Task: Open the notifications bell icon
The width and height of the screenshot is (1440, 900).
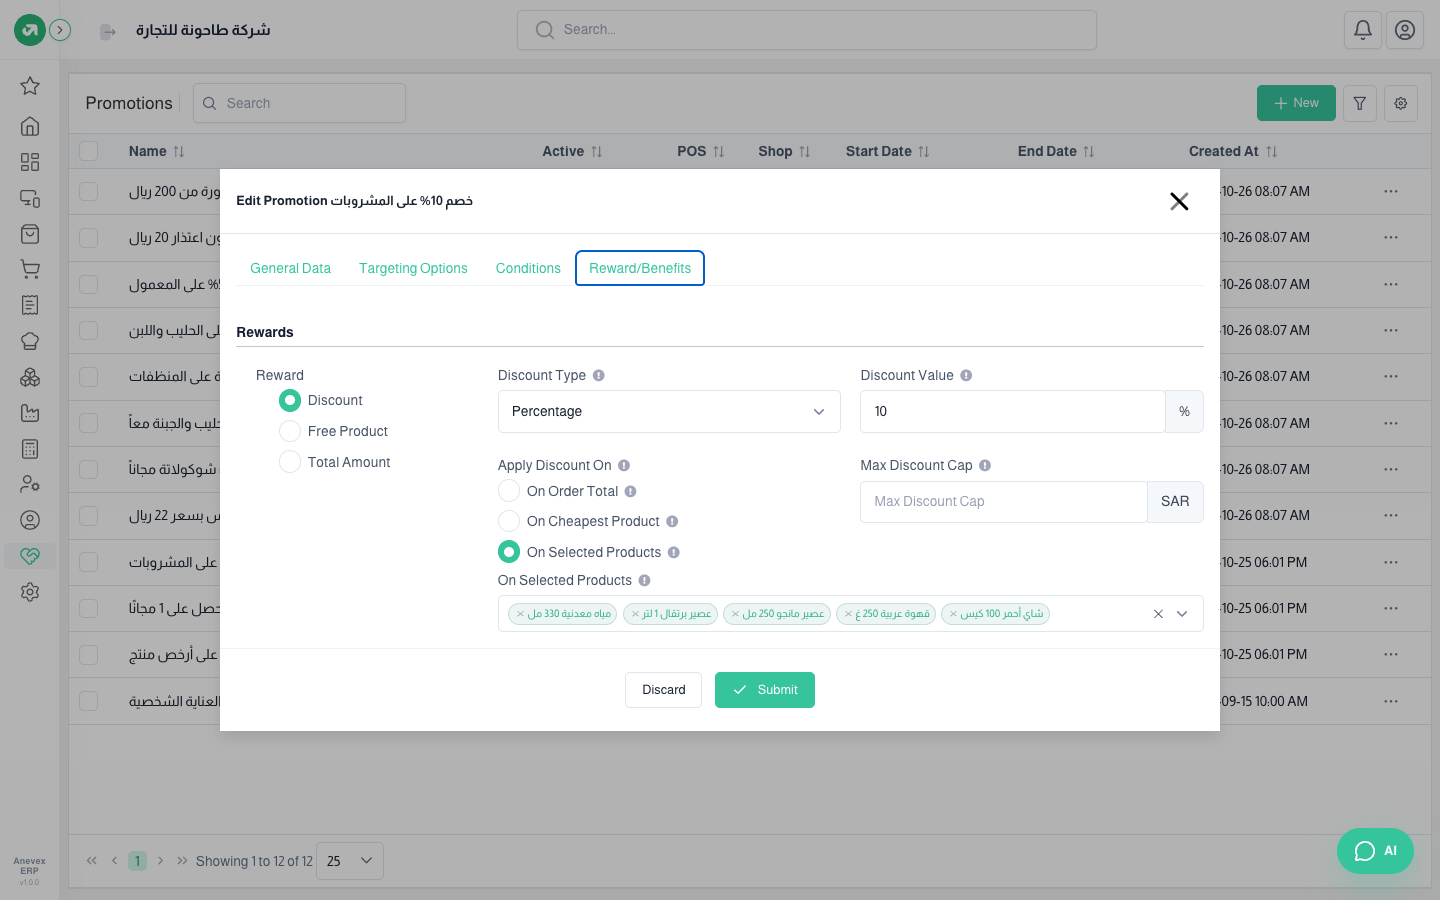Action: click(1363, 30)
